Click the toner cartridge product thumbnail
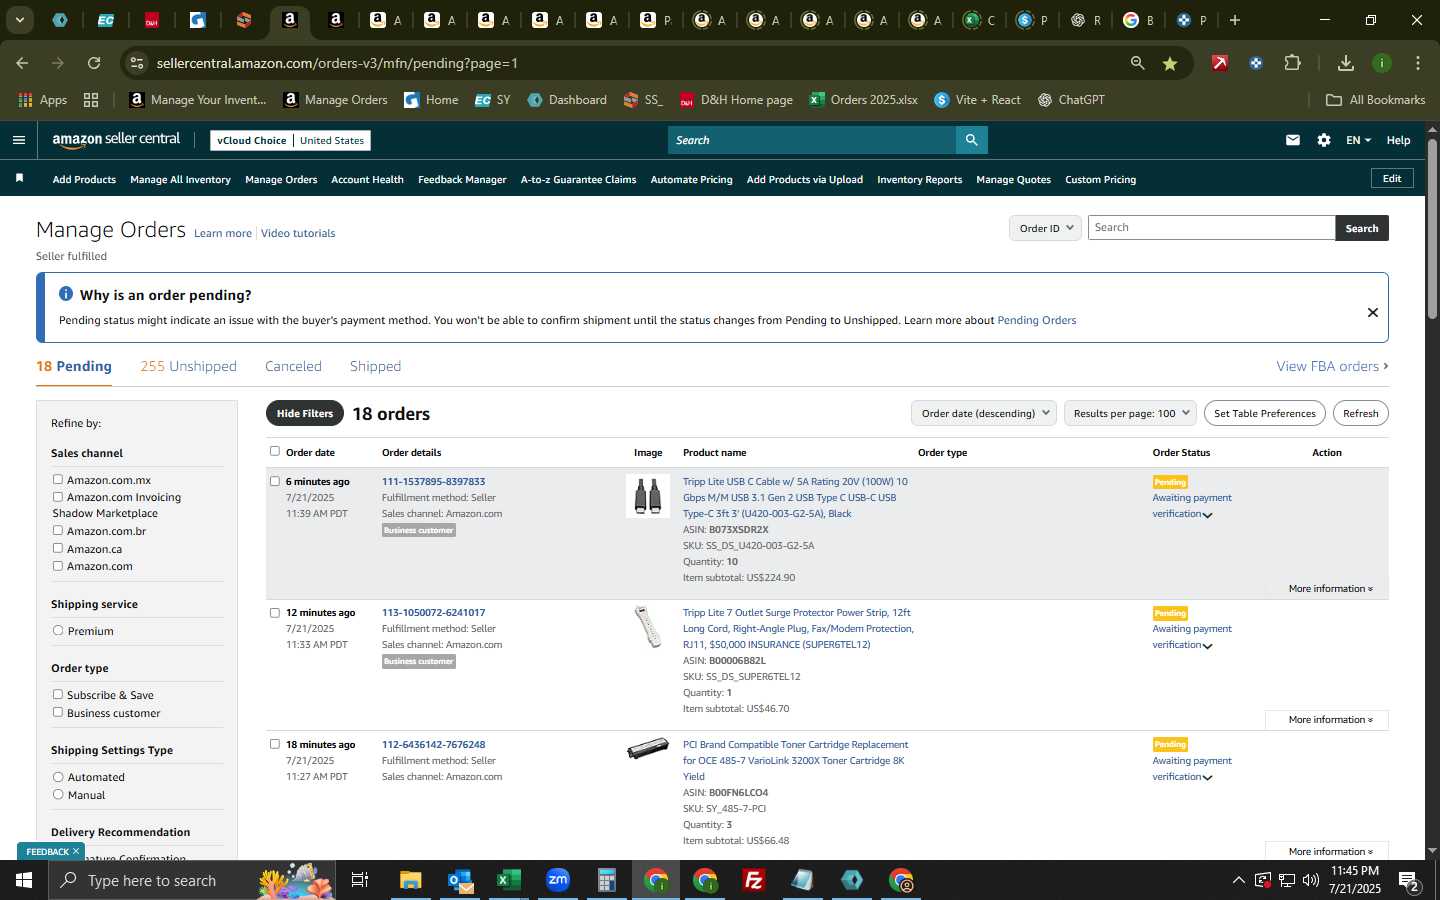1440x900 pixels. (x=648, y=748)
